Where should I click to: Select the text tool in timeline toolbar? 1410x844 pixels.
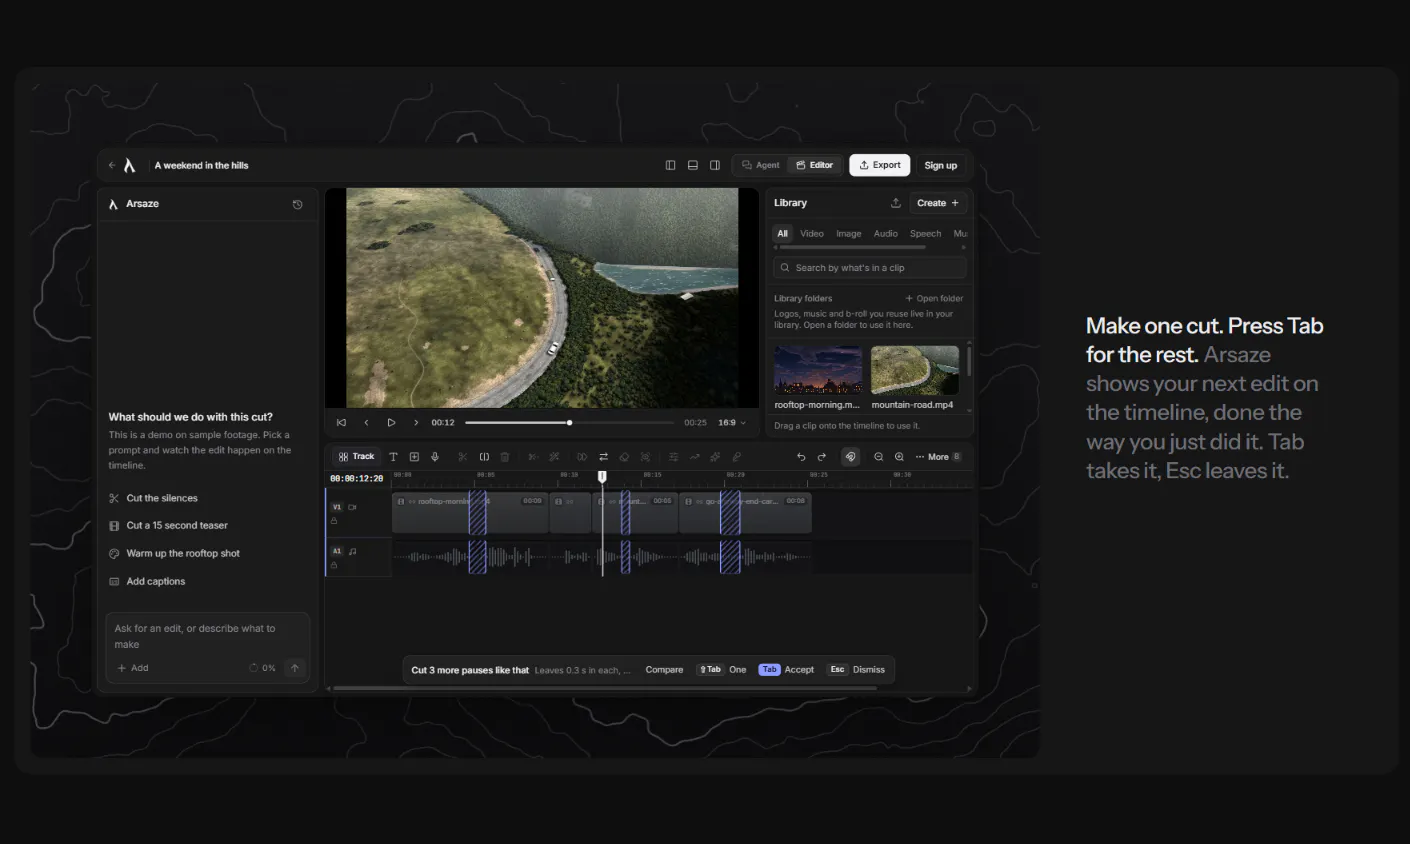[x=393, y=457]
